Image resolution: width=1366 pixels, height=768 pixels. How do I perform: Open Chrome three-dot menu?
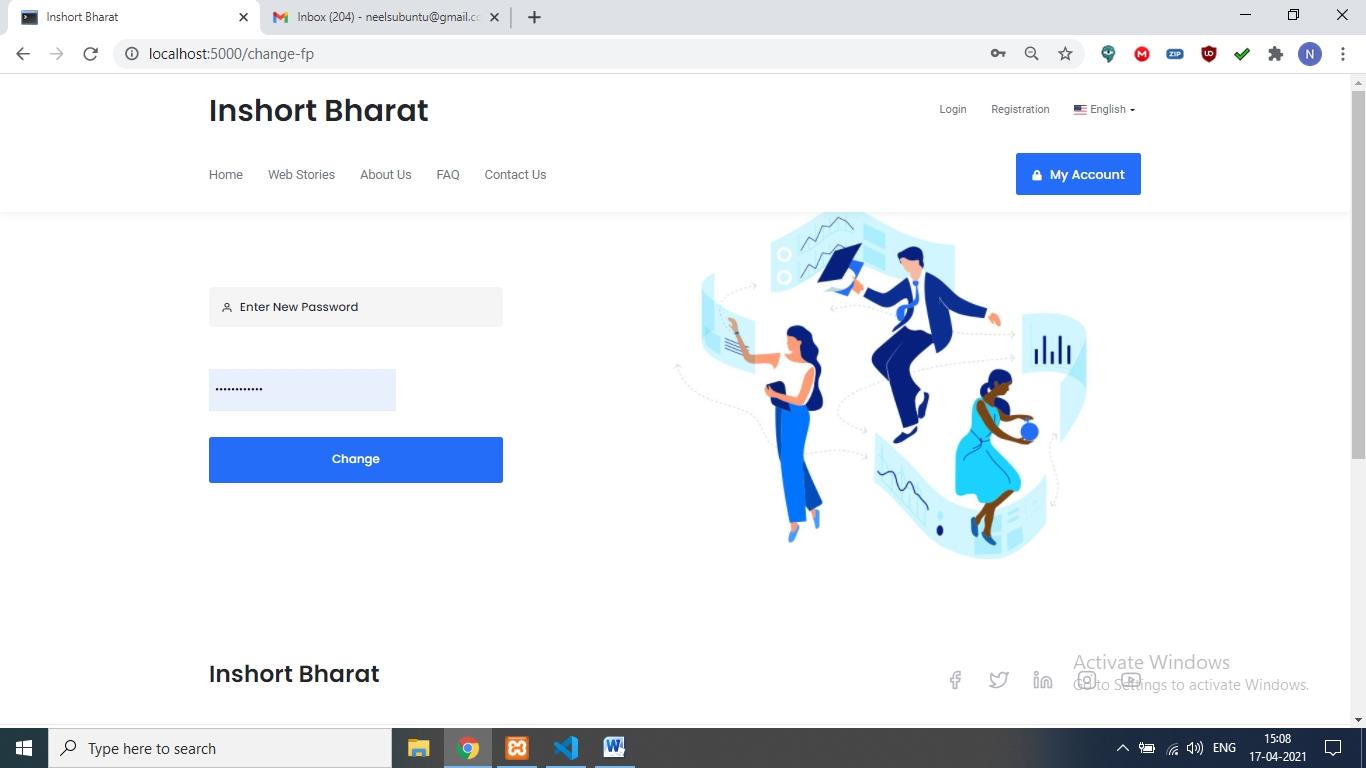tap(1343, 54)
